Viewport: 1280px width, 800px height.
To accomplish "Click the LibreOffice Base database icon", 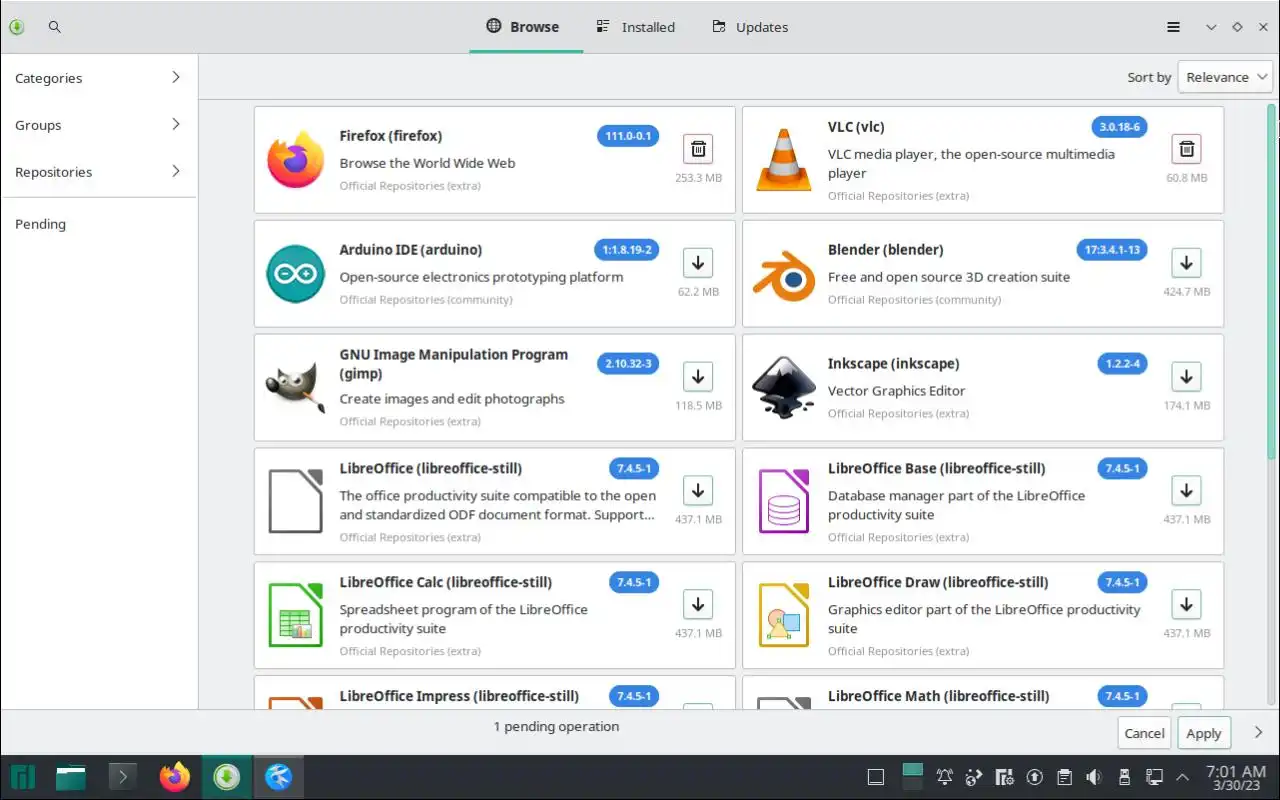I will 783,502.
